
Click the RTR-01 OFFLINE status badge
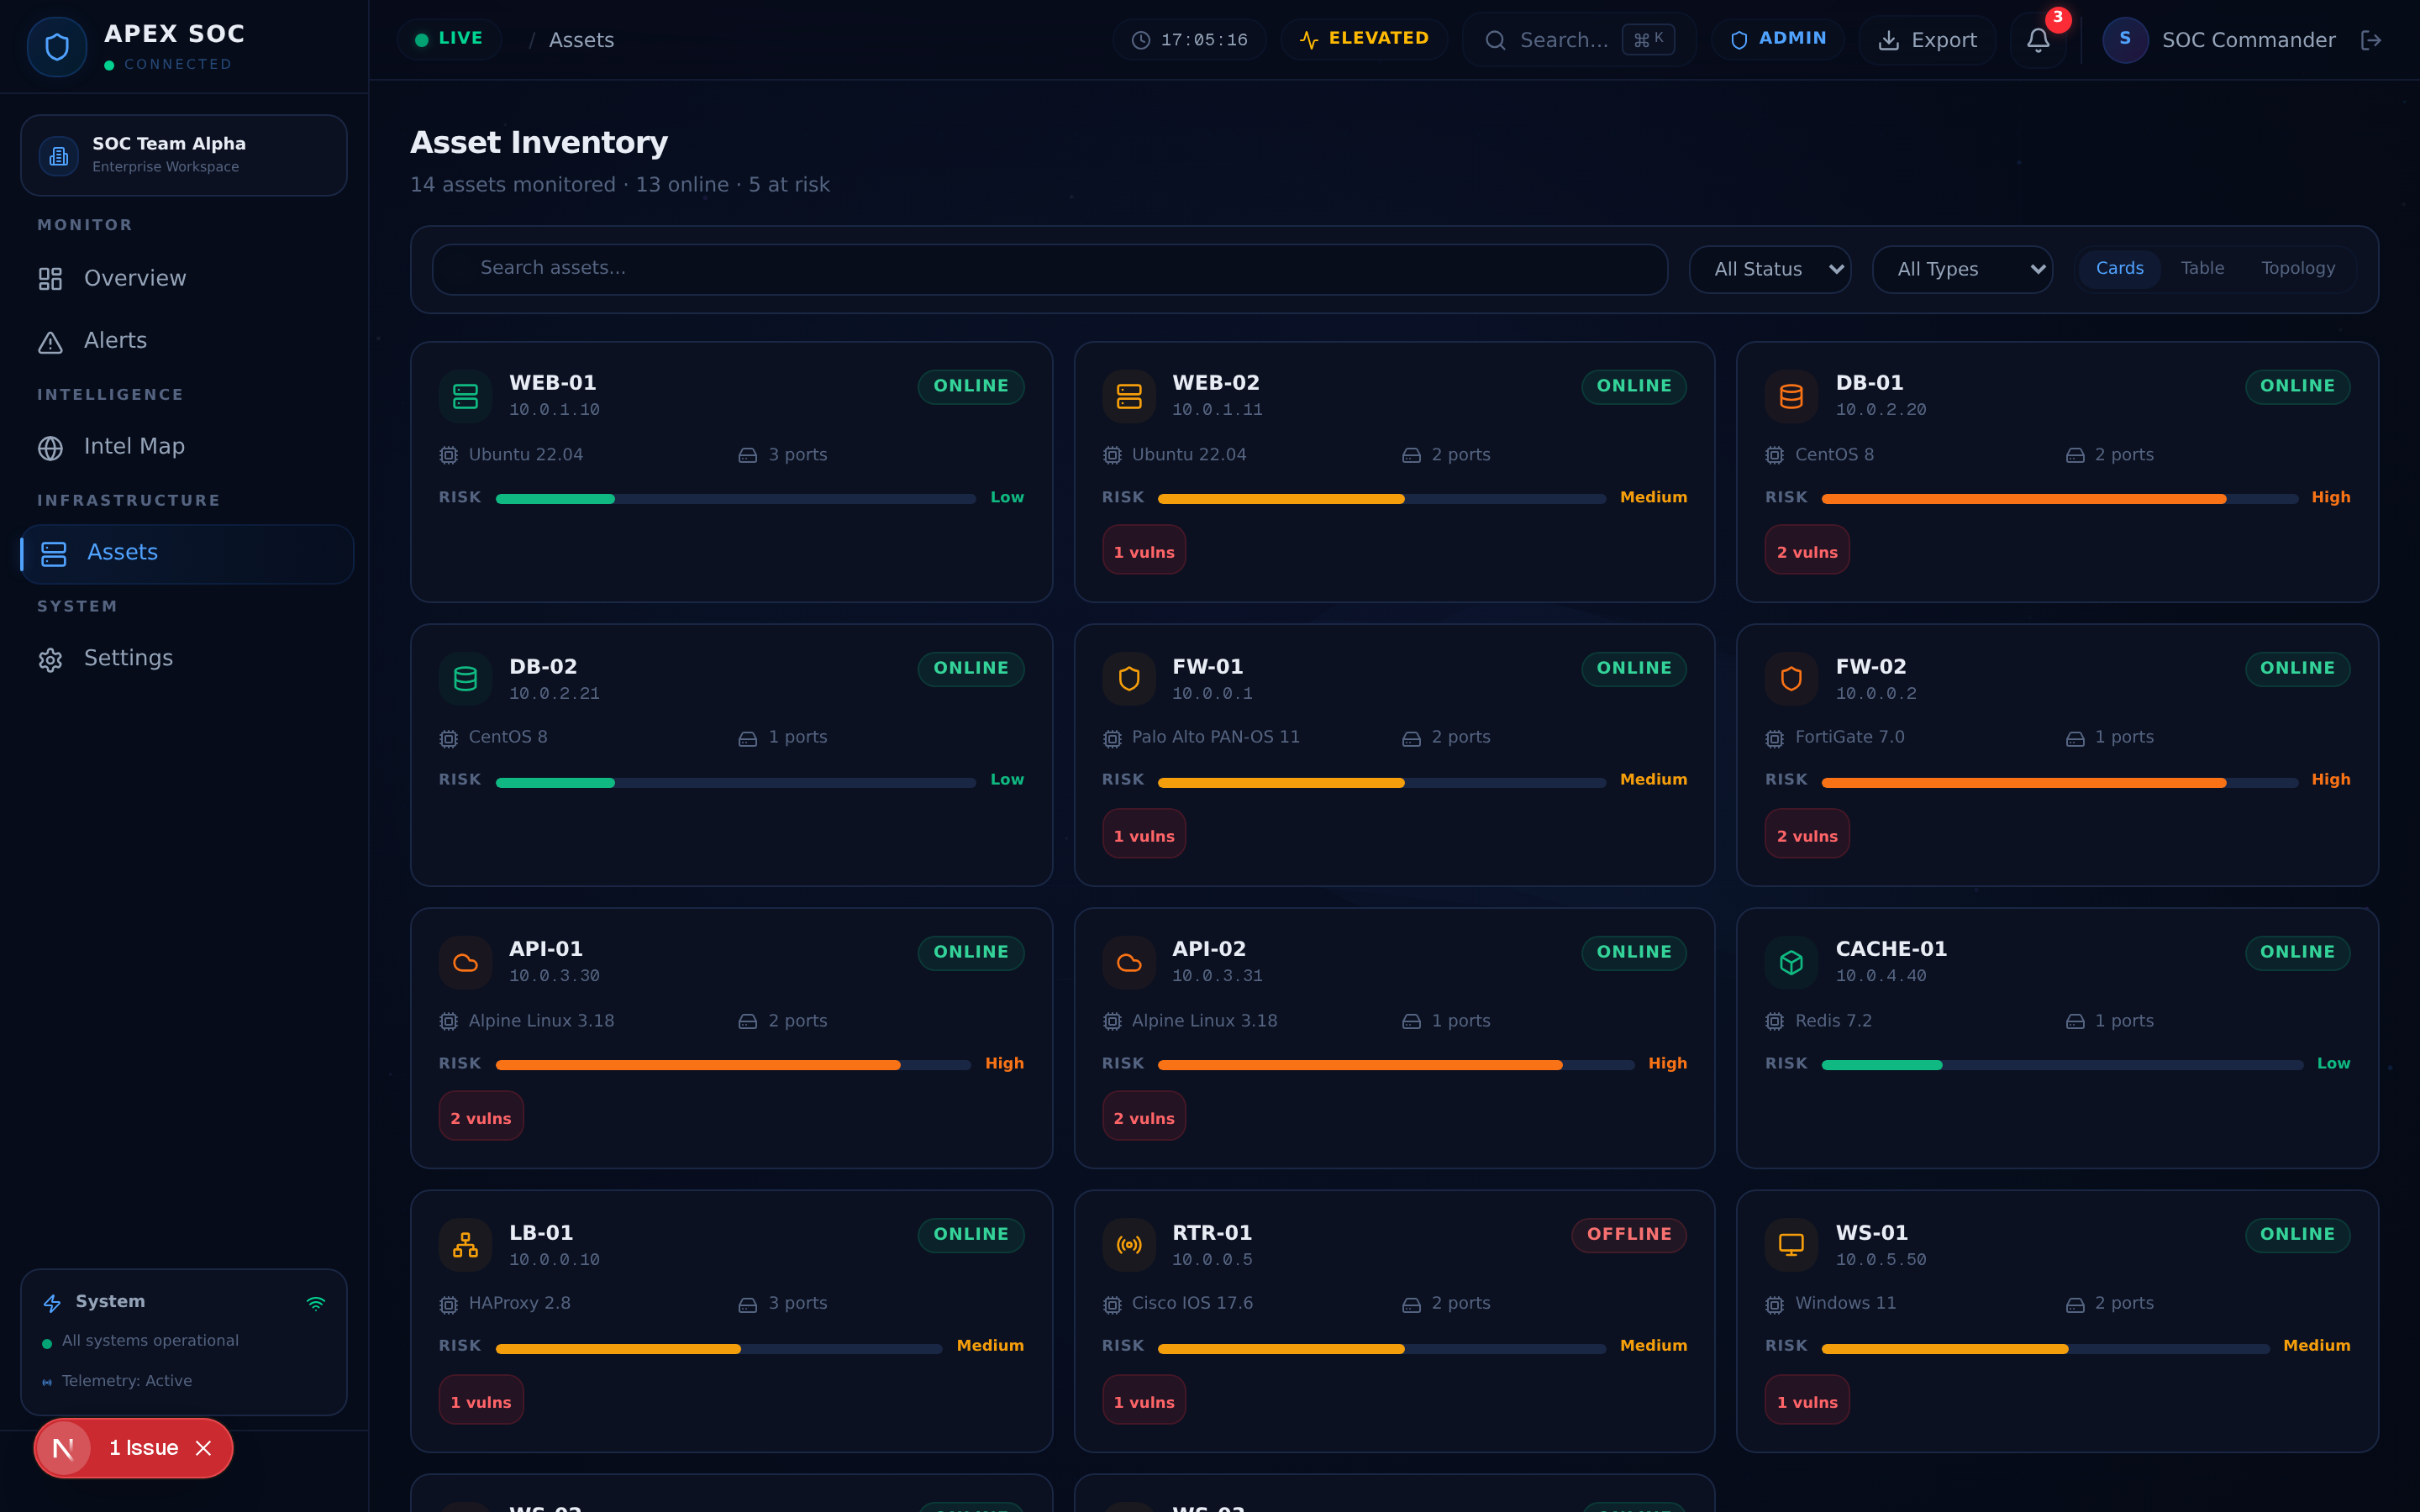coord(1628,1235)
